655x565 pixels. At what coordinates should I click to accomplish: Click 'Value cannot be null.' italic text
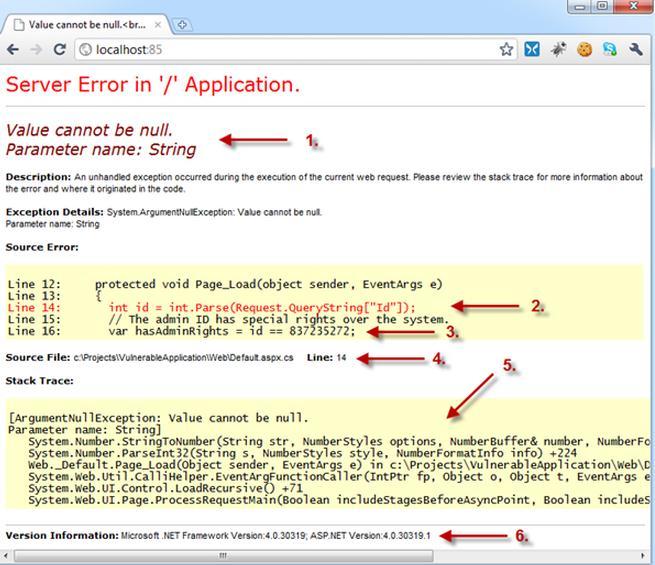pos(89,130)
